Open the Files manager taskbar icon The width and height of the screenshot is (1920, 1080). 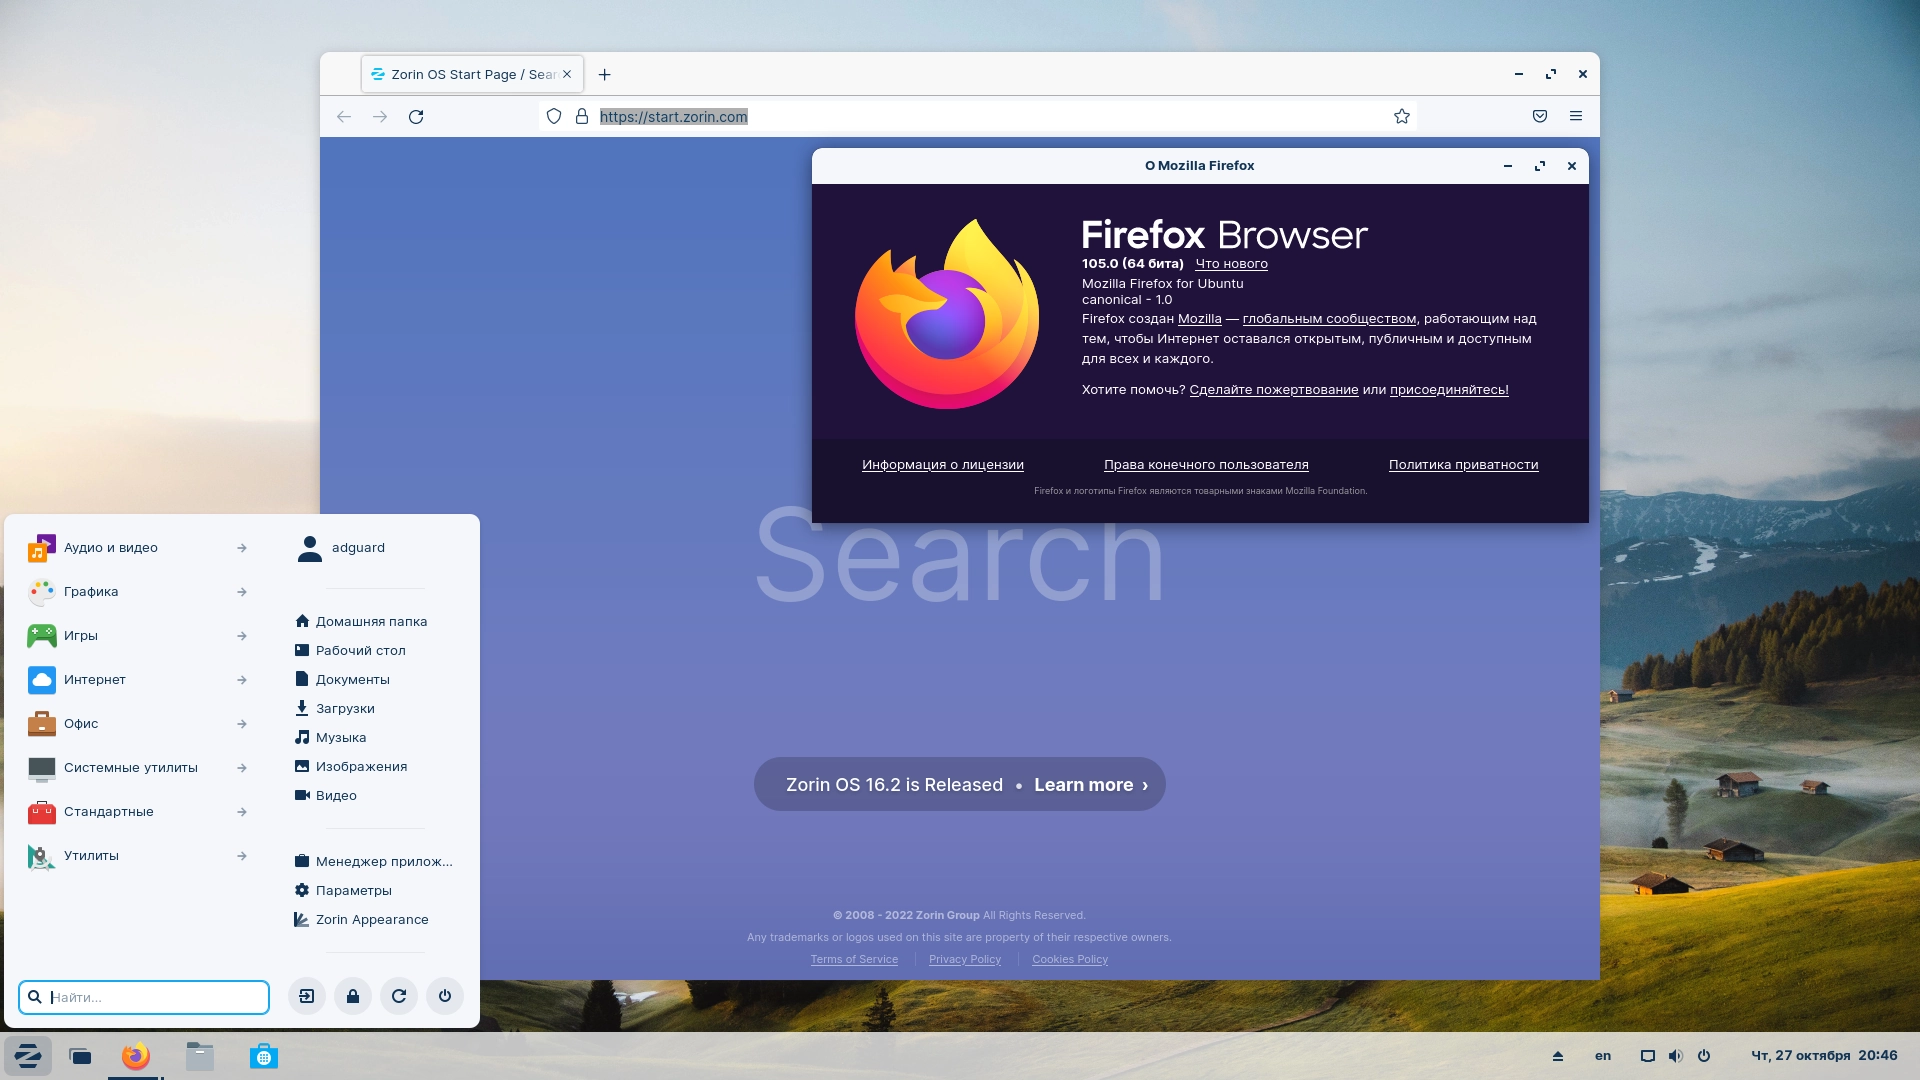pyautogui.click(x=200, y=1056)
